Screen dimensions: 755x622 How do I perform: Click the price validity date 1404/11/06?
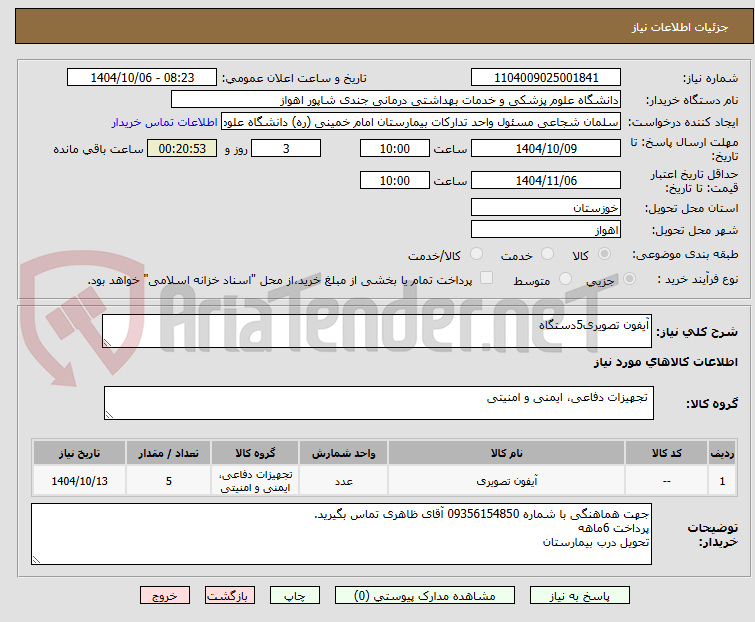point(546,181)
